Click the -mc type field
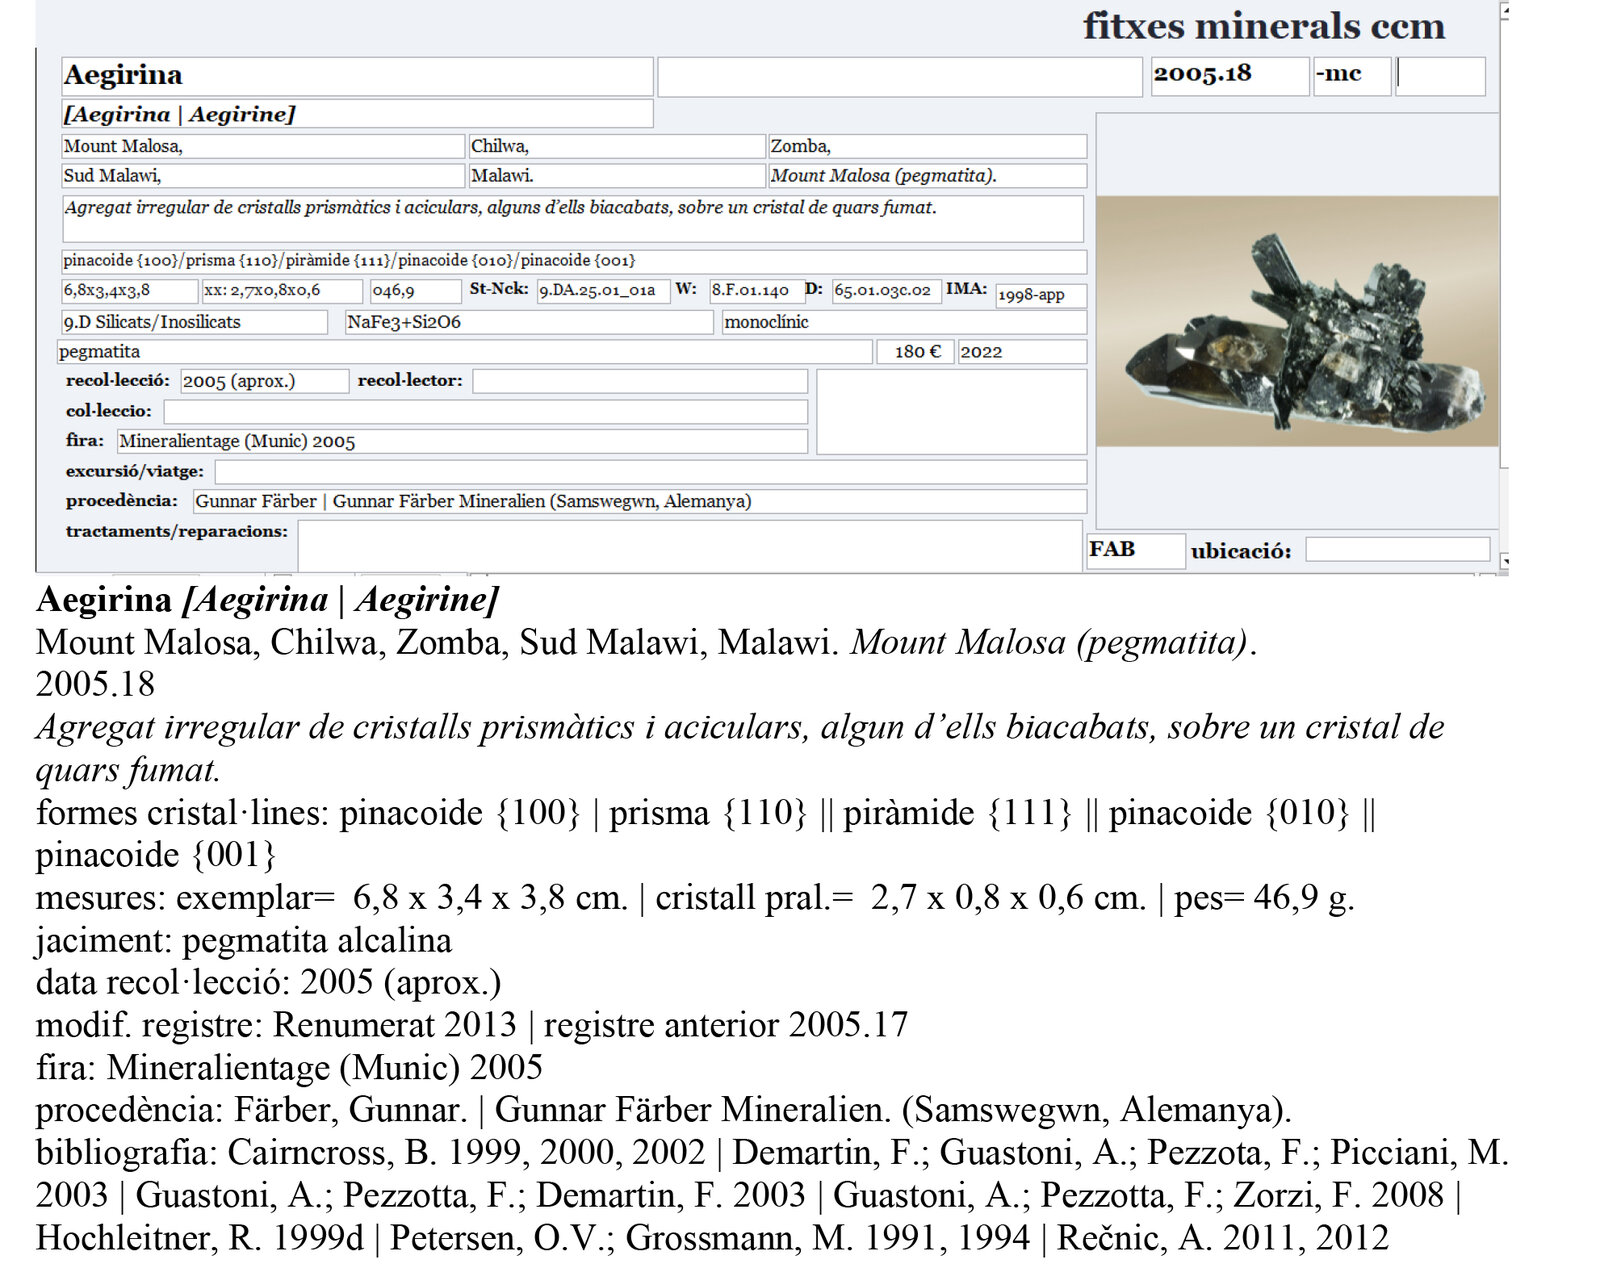 tap(1351, 76)
